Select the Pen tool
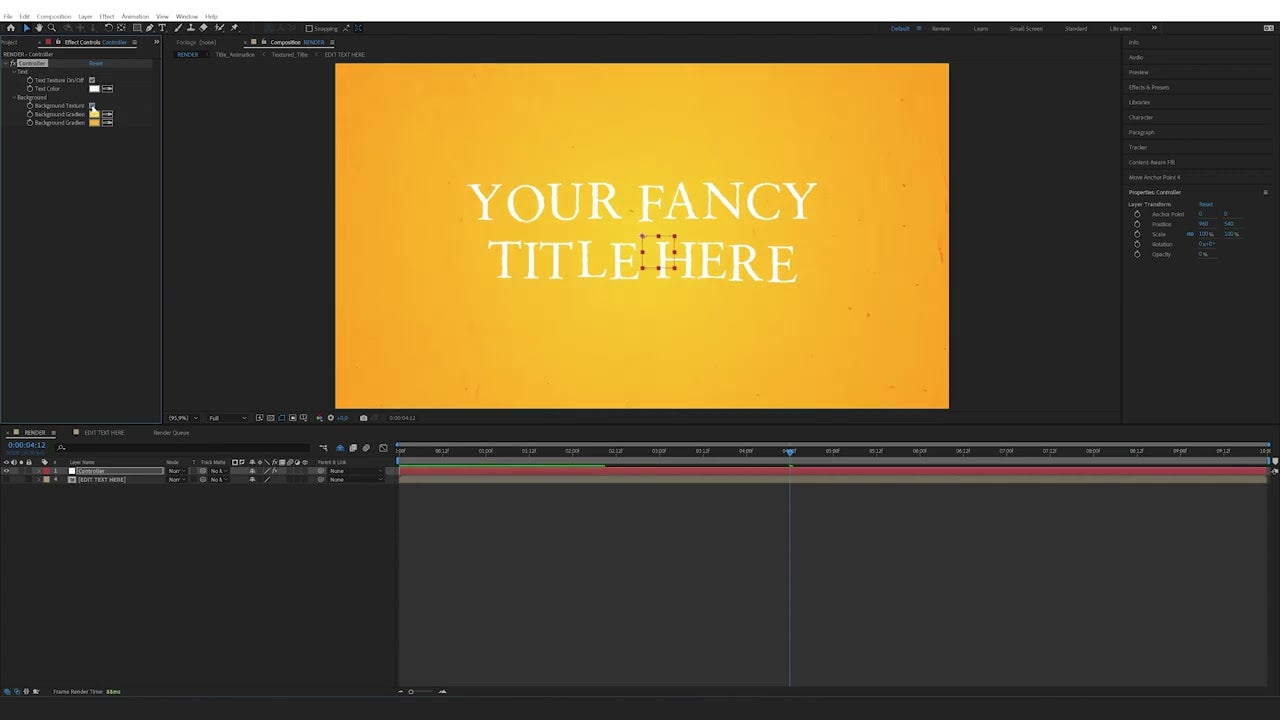 148,28
